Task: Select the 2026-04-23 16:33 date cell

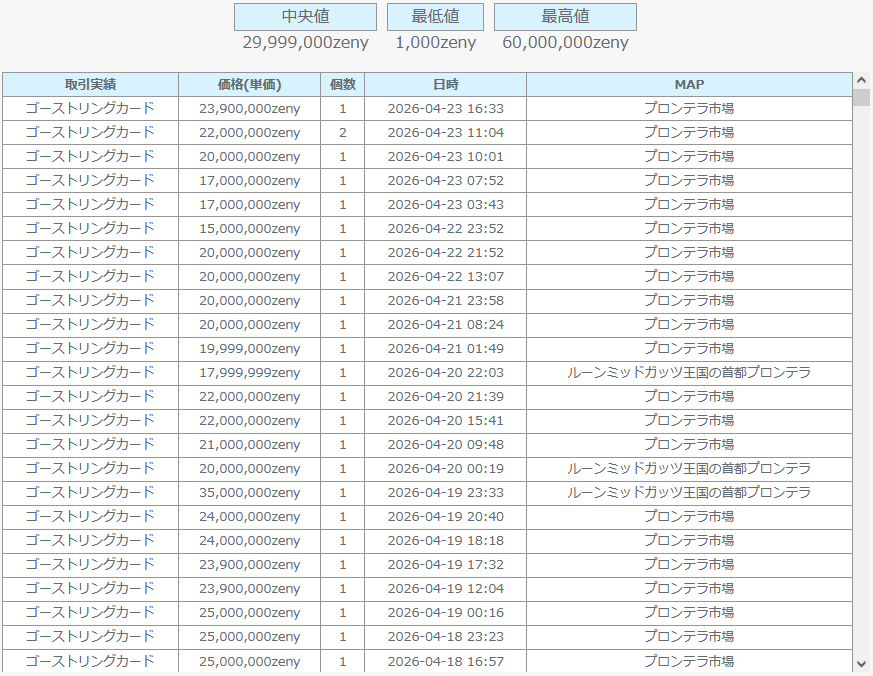Action: [x=445, y=109]
